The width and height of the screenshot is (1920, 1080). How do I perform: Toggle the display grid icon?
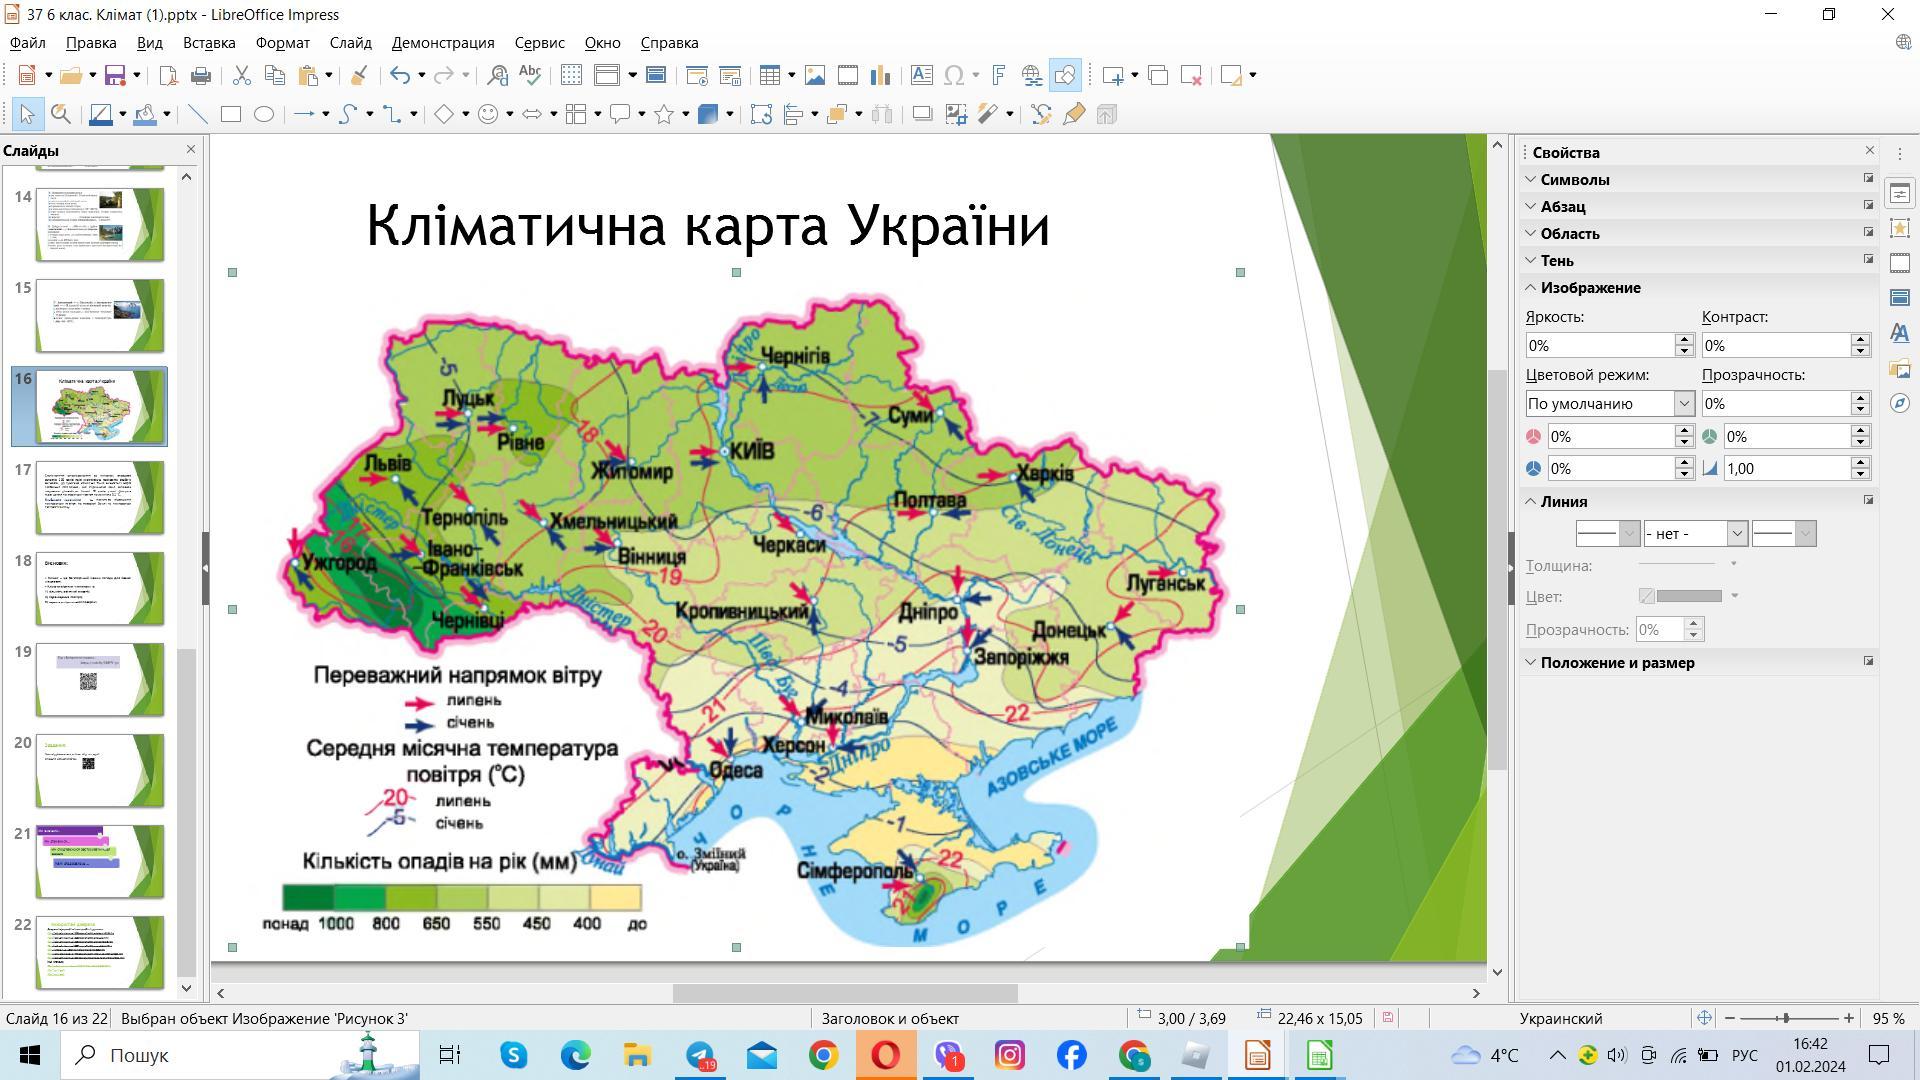tap(571, 75)
